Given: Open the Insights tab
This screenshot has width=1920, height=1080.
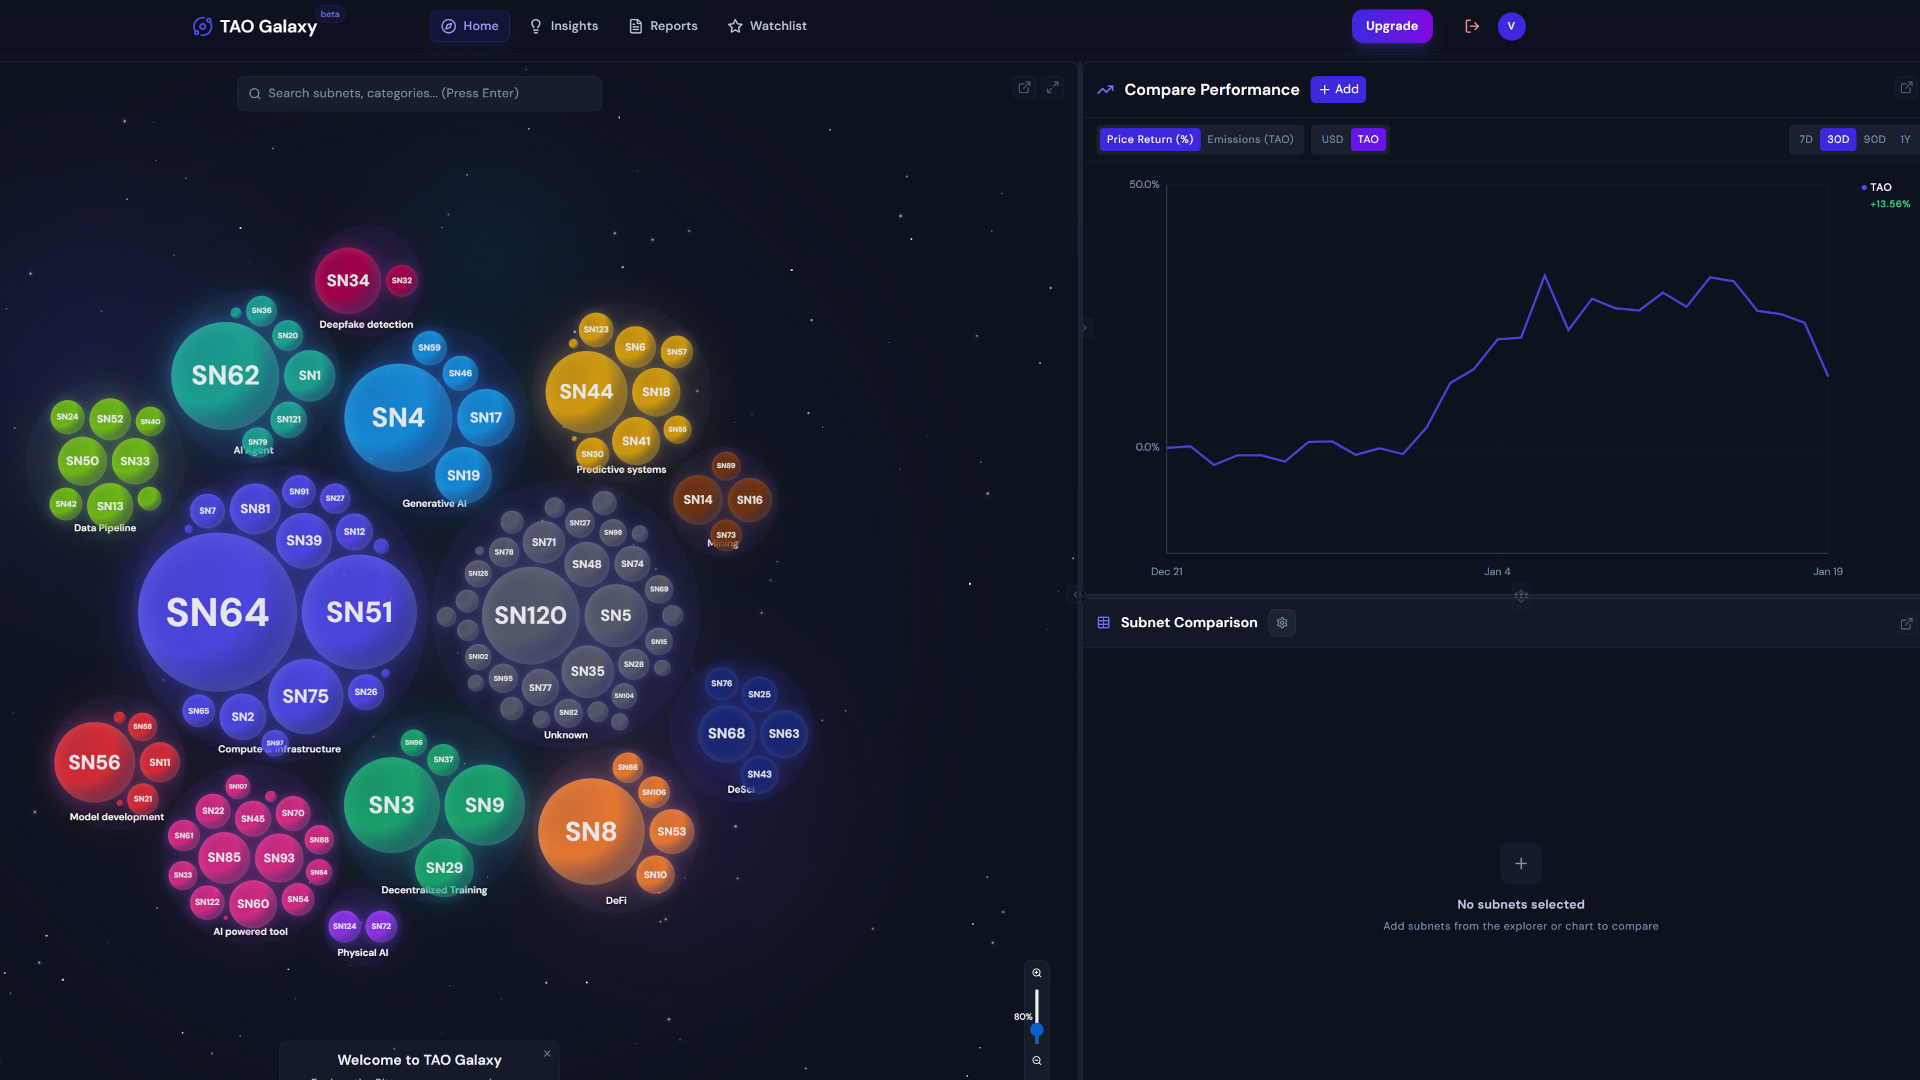Looking at the screenshot, I should pos(564,26).
